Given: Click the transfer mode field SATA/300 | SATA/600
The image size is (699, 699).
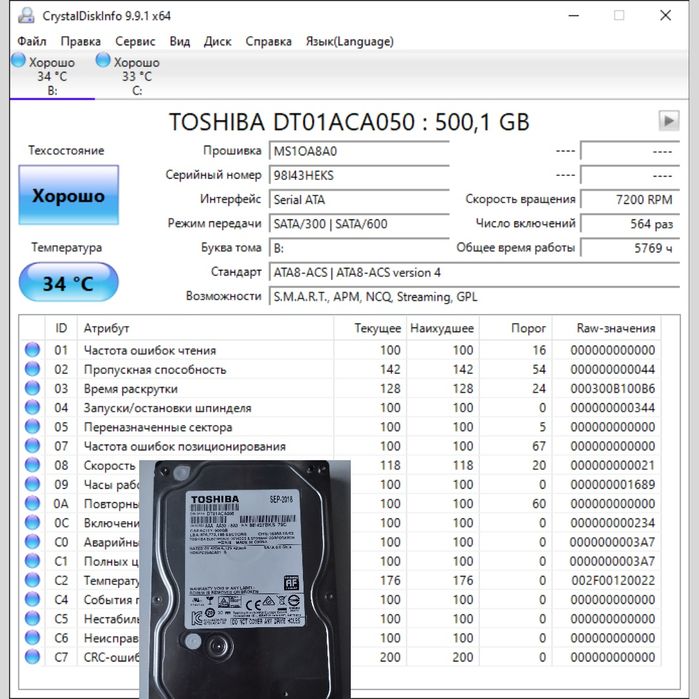Looking at the screenshot, I should click(359, 224).
